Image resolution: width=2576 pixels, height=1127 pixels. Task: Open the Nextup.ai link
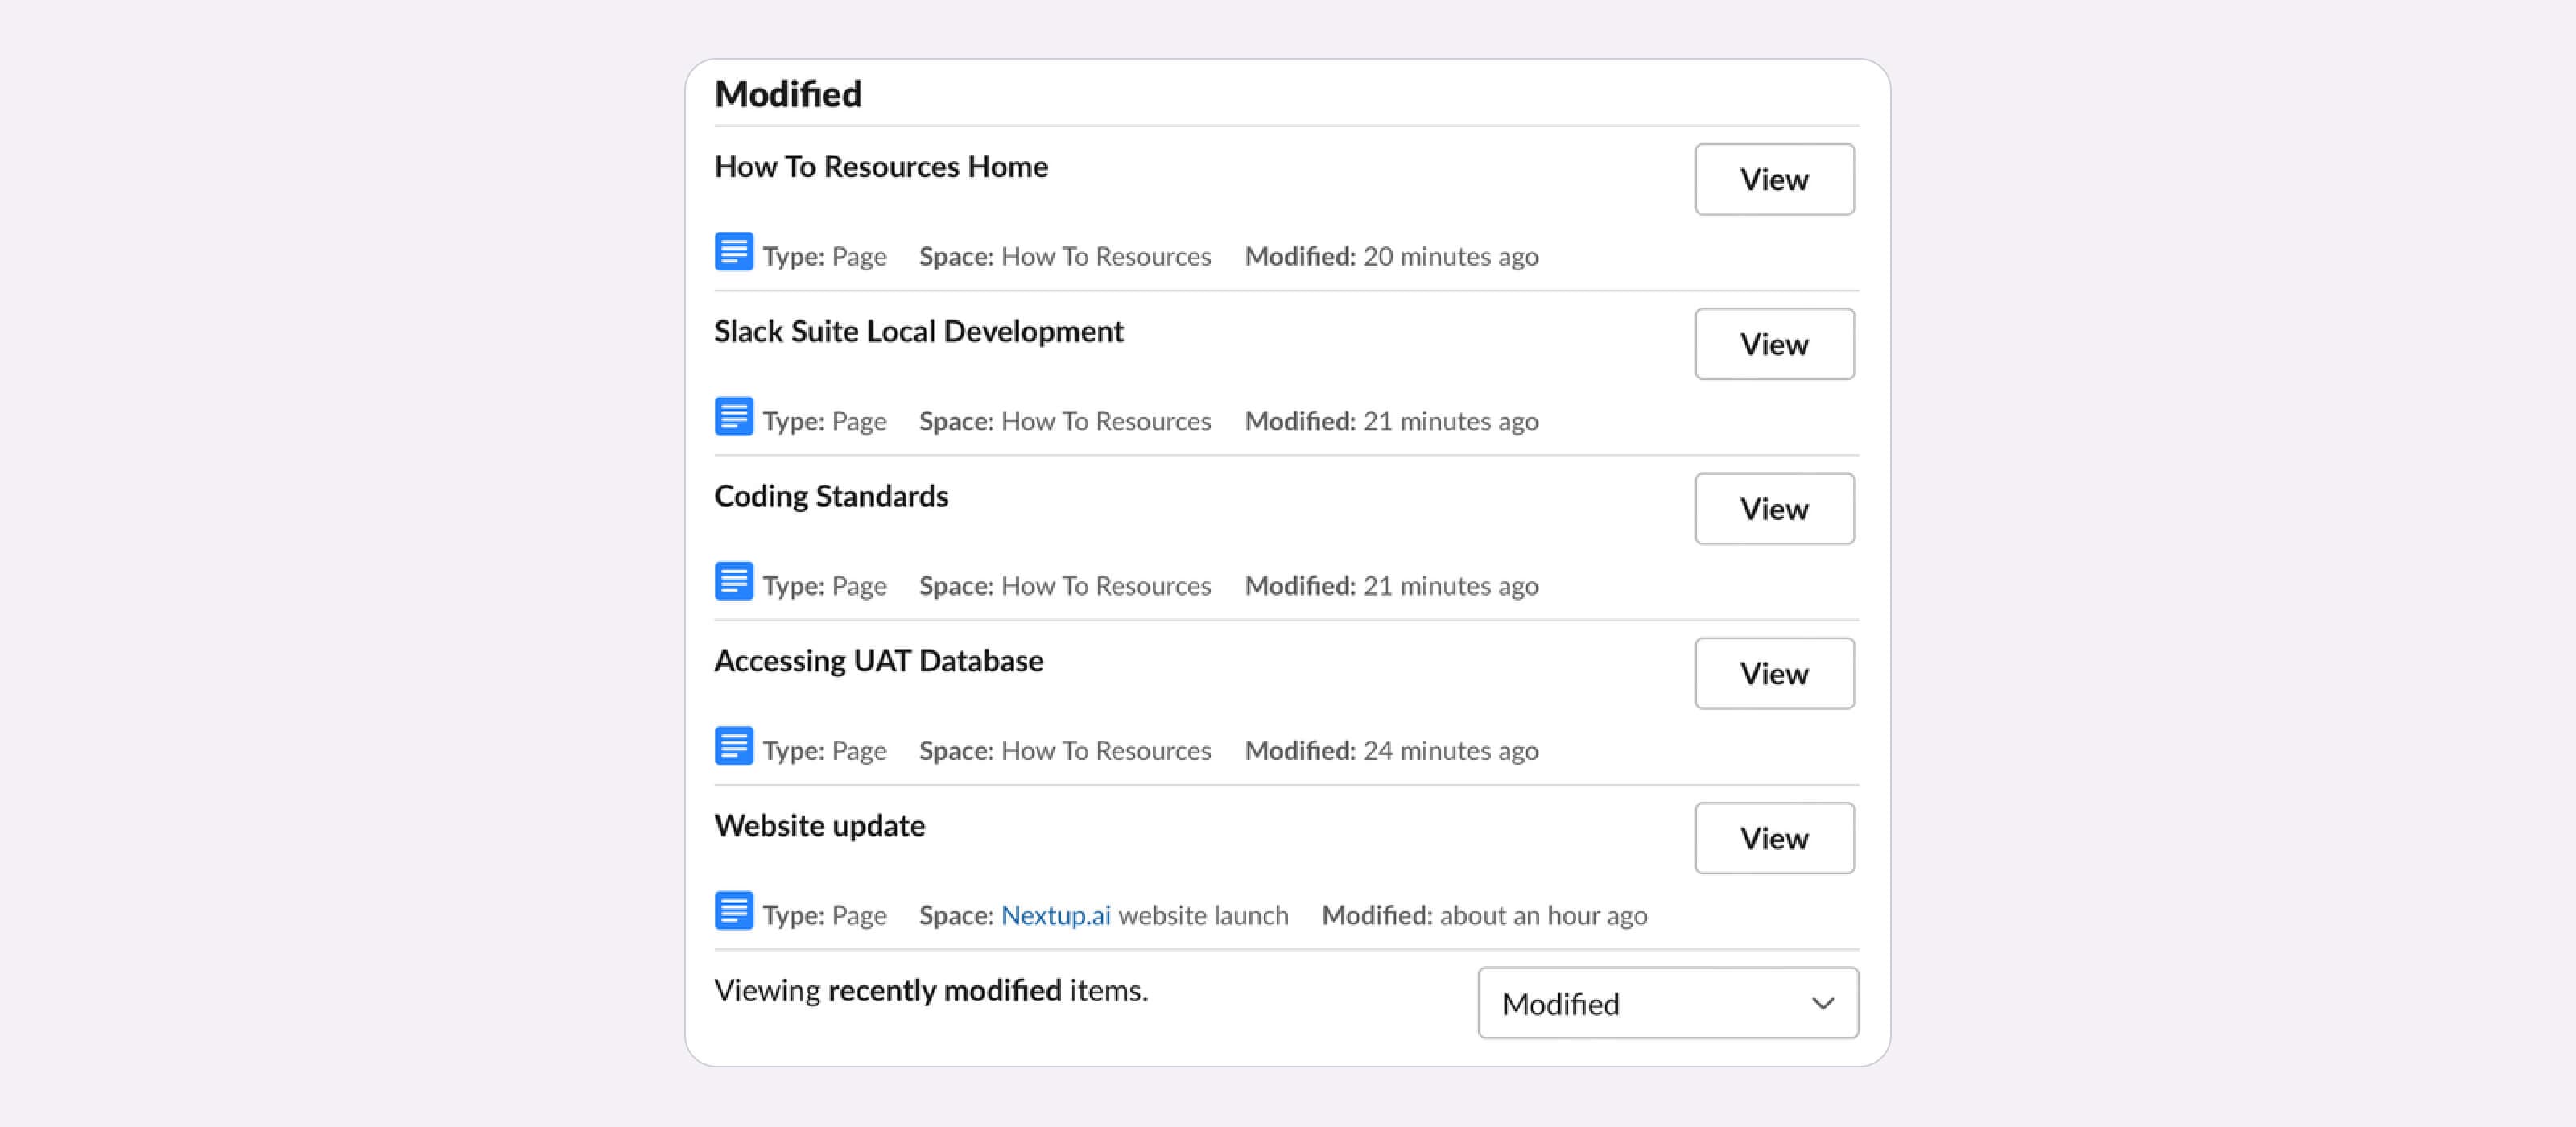pos(1055,915)
